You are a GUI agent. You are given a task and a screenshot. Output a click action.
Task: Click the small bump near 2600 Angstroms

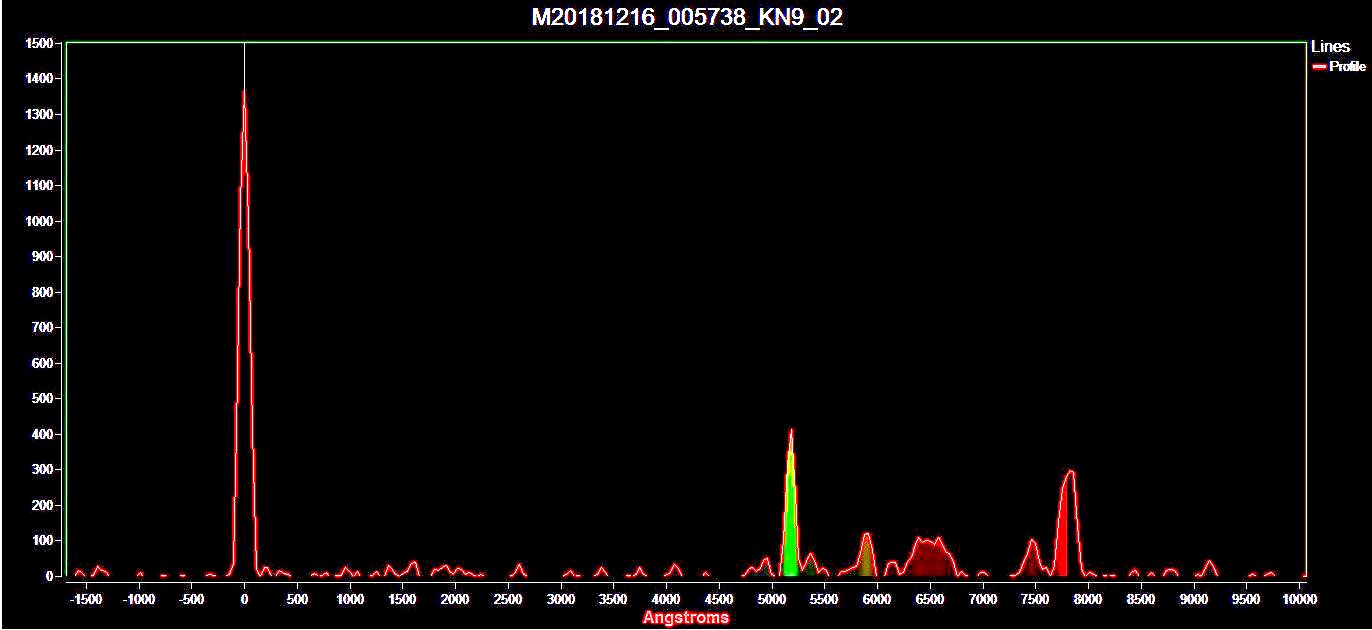(518, 569)
